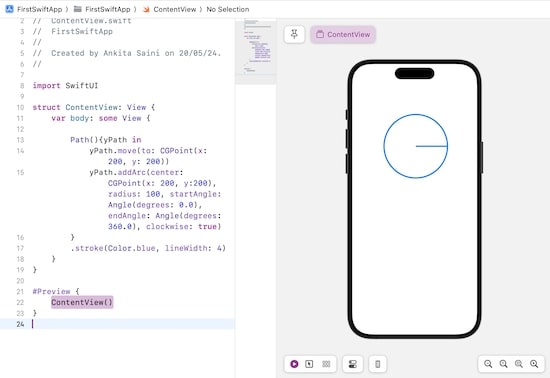Click line number 13 in the gutter
This screenshot has width=550, height=378.
(x=20, y=140)
